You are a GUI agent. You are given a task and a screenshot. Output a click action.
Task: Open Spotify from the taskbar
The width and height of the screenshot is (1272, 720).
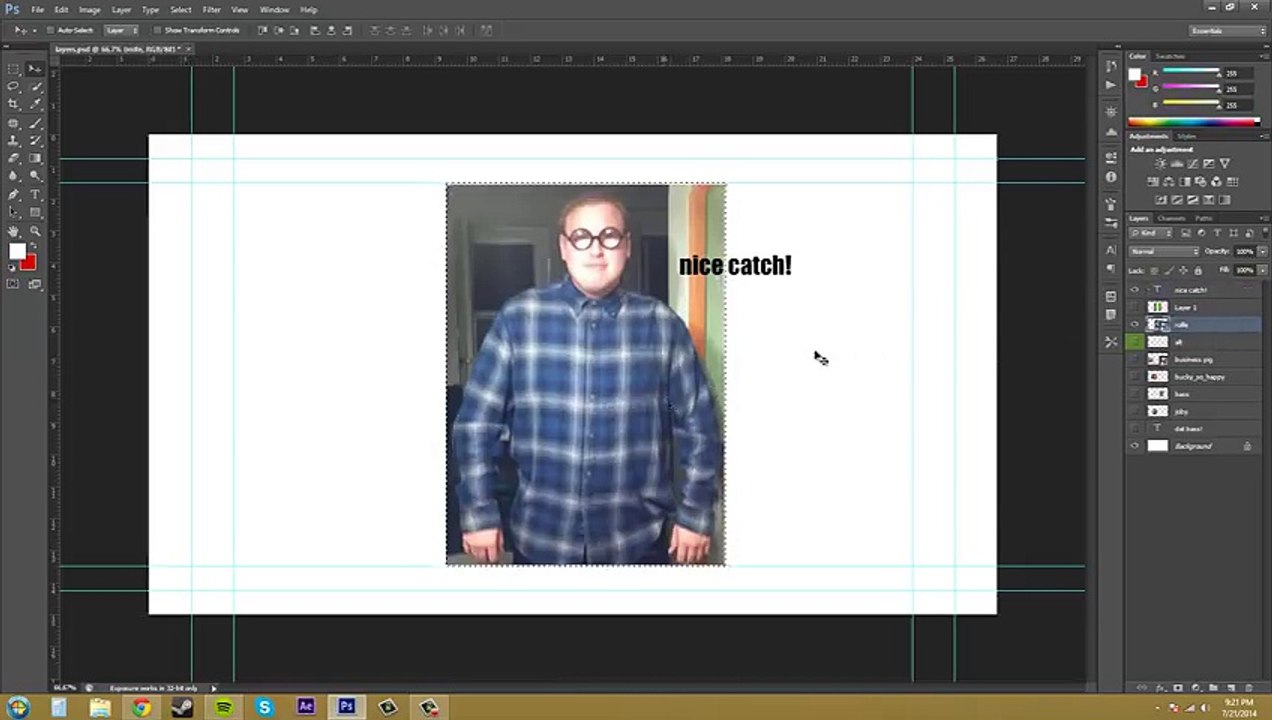point(224,707)
